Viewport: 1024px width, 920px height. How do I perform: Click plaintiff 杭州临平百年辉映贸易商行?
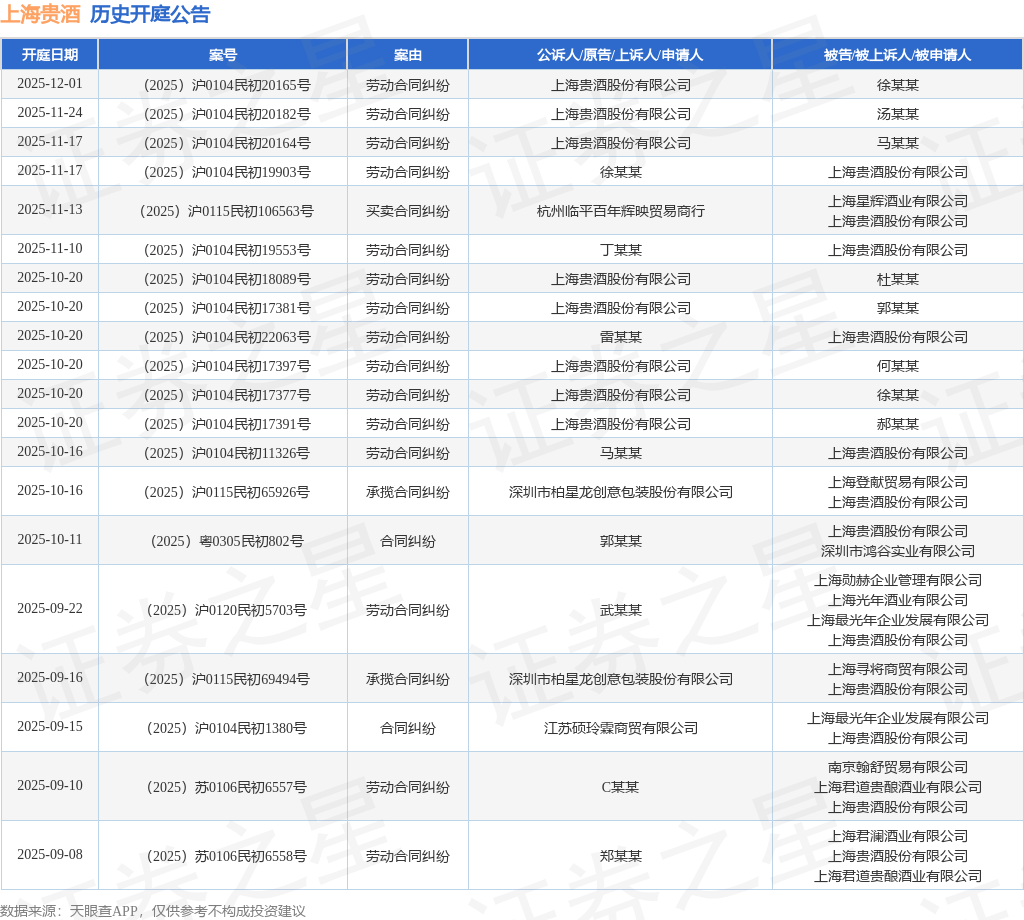(x=620, y=211)
